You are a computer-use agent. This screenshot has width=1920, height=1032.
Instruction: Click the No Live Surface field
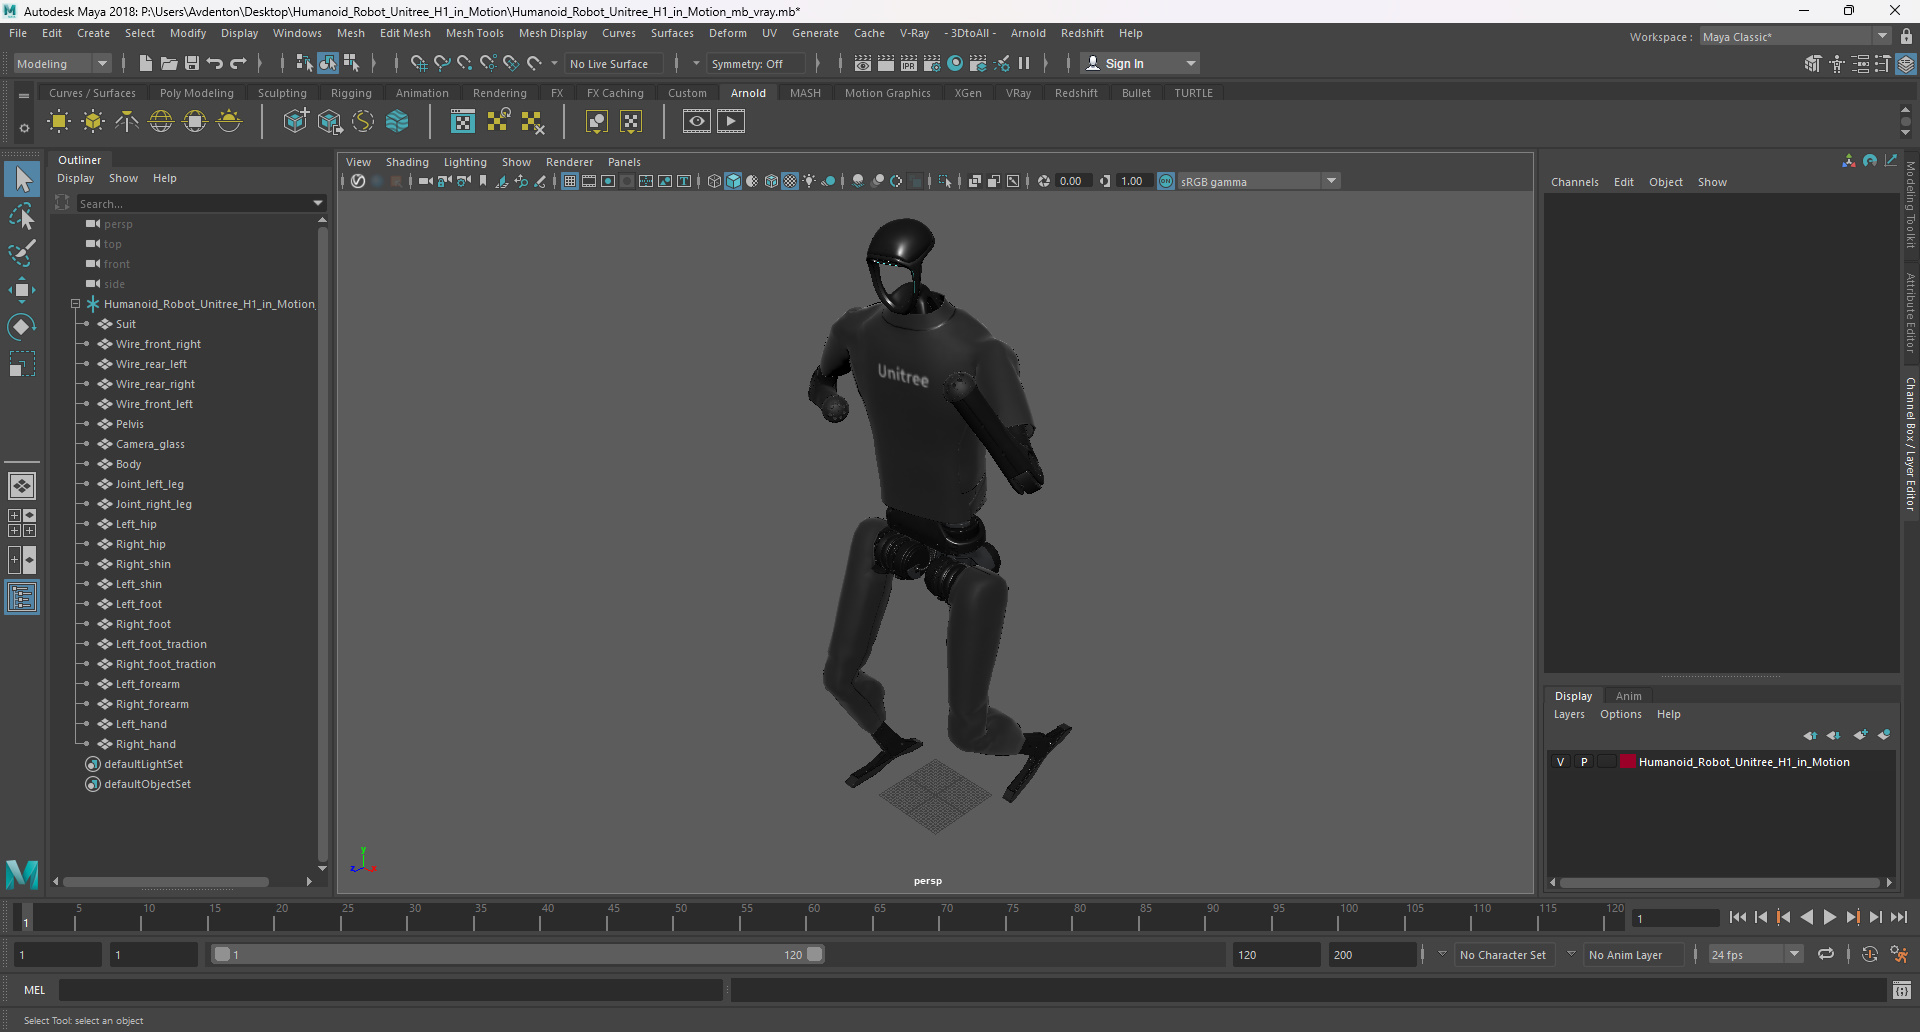(x=616, y=64)
